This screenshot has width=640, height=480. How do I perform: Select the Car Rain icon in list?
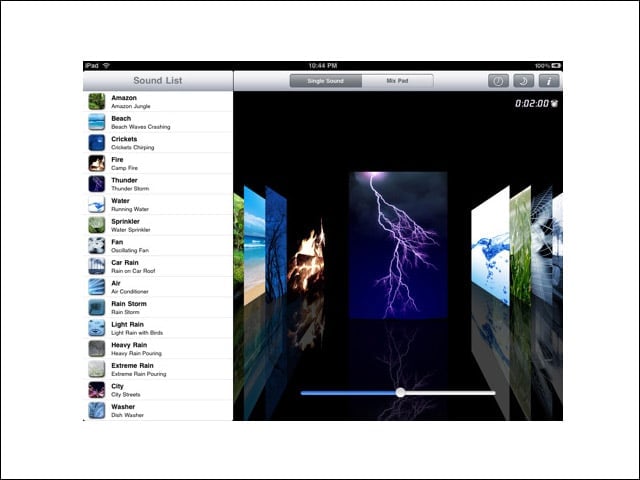pos(97,266)
